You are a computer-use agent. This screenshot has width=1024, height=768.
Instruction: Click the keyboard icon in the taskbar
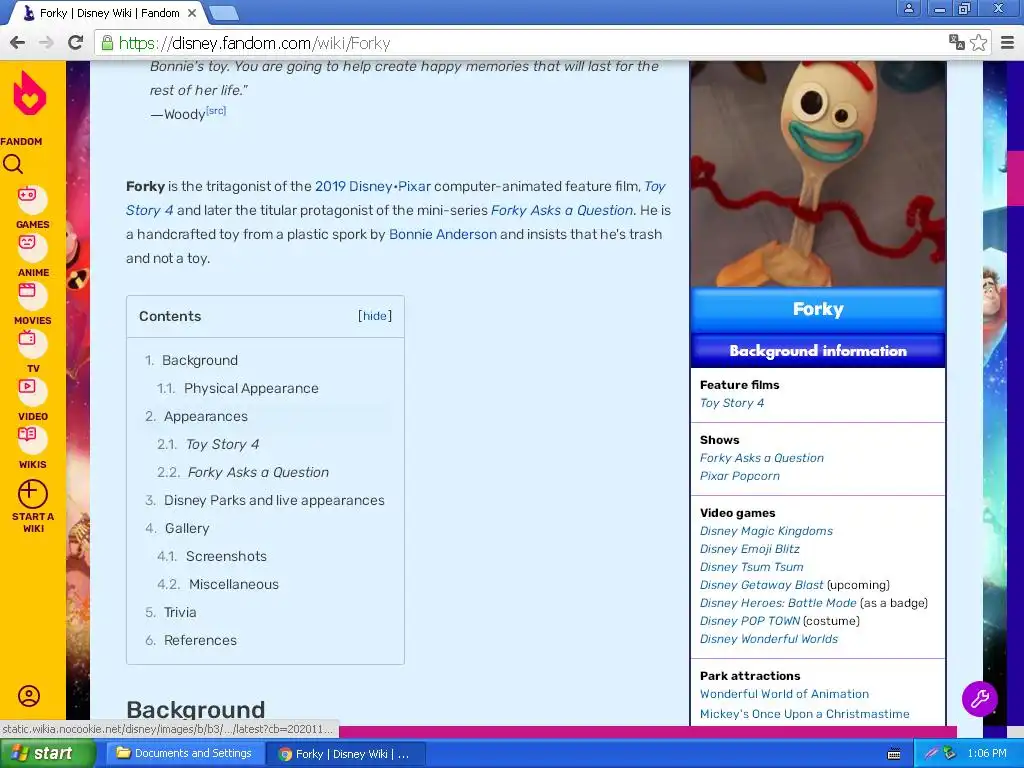[894, 754]
